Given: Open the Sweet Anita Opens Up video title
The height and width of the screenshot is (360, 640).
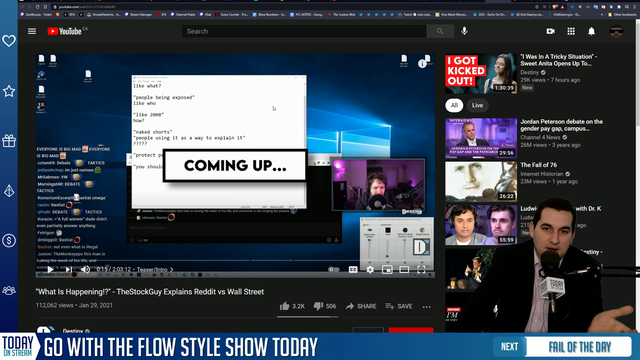Looking at the screenshot, I should pyautogui.click(x=558, y=60).
